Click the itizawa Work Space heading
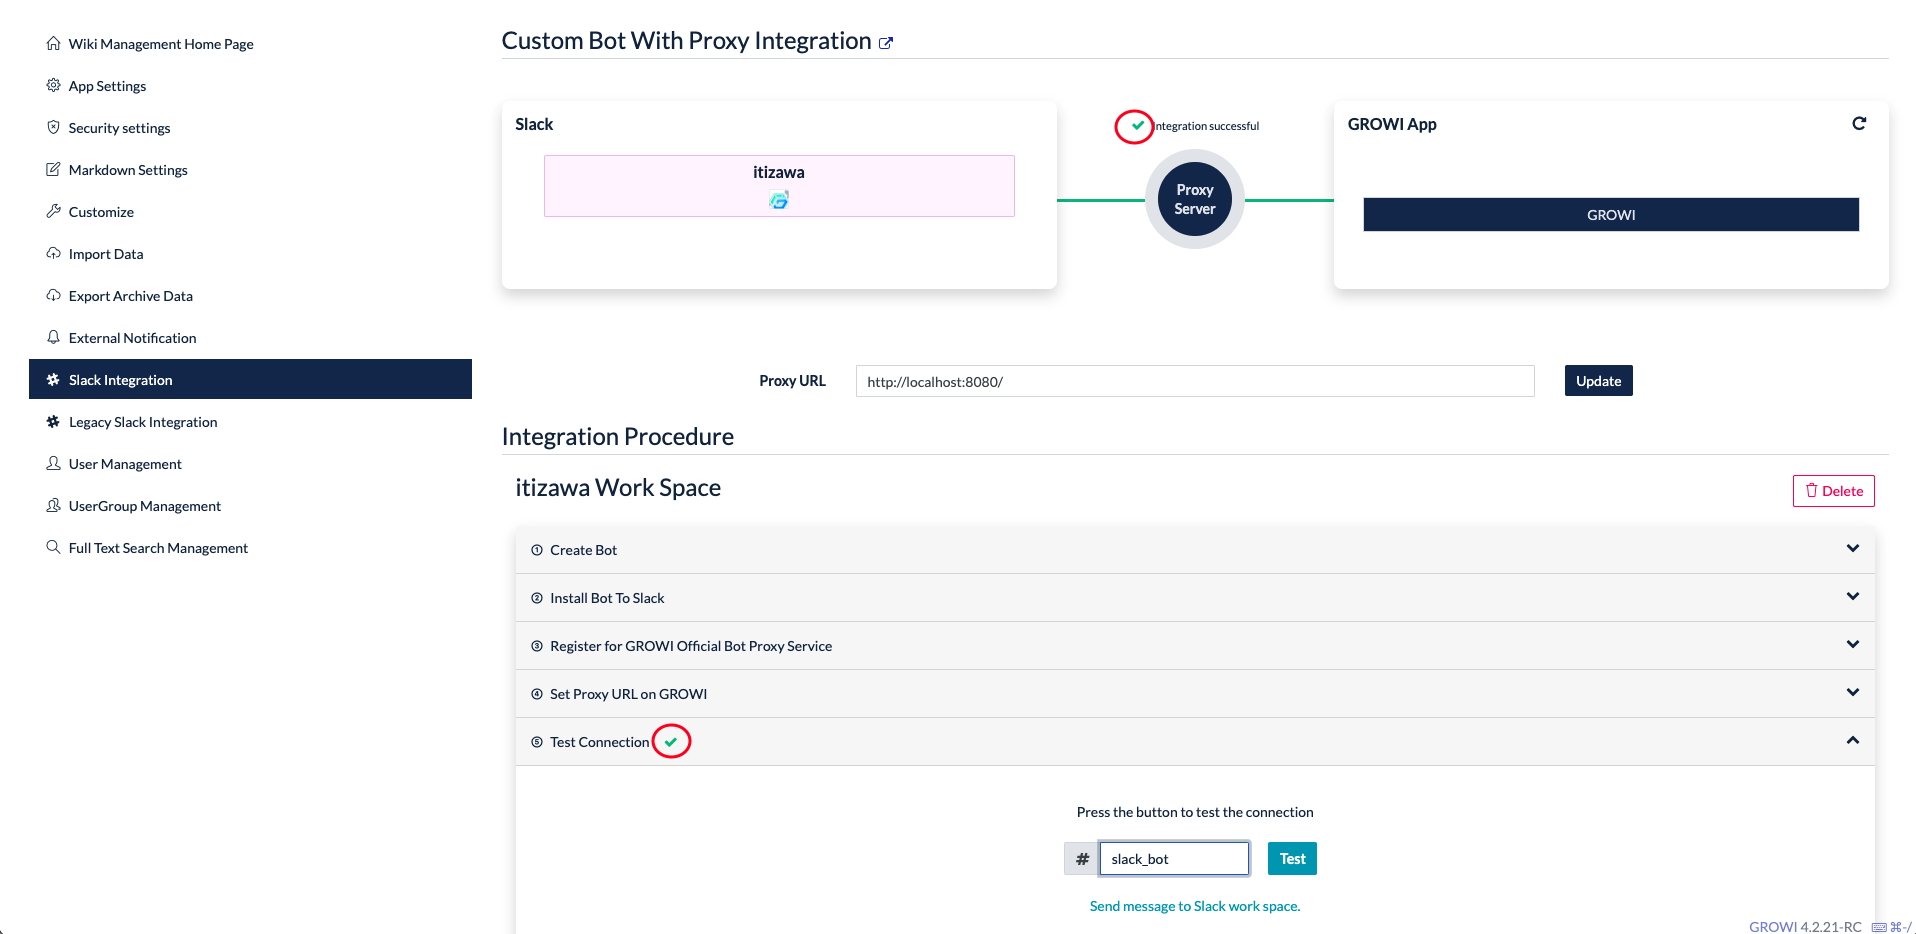 pyautogui.click(x=618, y=488)
